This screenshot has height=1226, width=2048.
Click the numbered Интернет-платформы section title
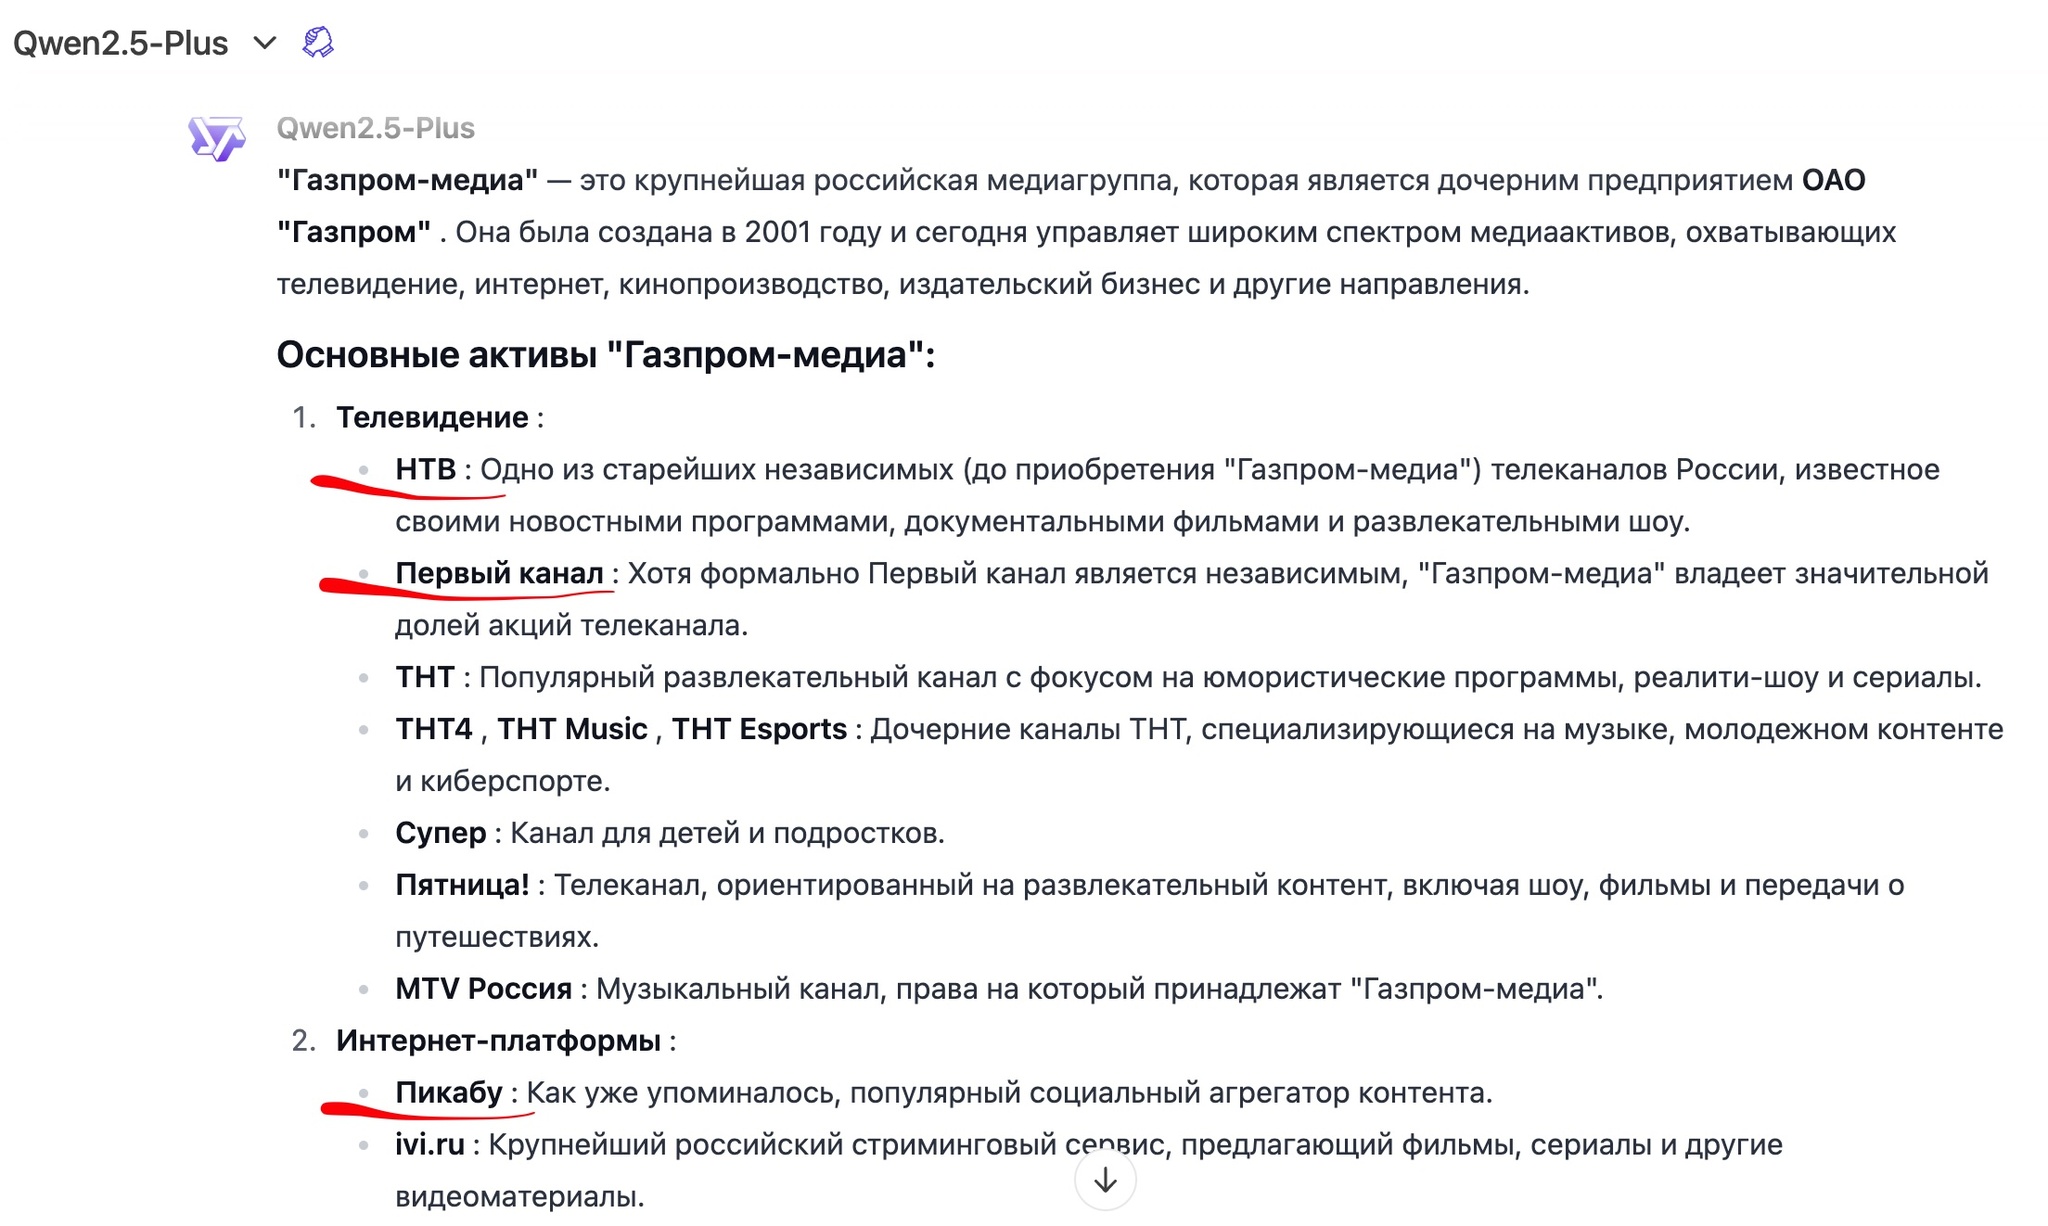(498, 1041)
